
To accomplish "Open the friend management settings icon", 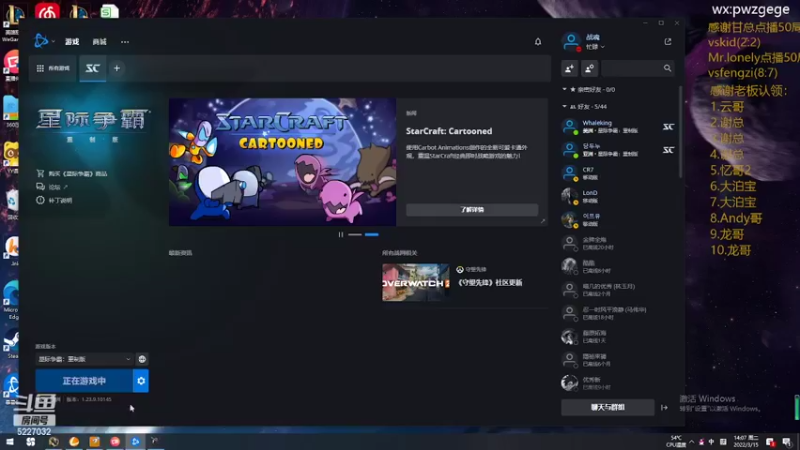I will tap(589, 68).
